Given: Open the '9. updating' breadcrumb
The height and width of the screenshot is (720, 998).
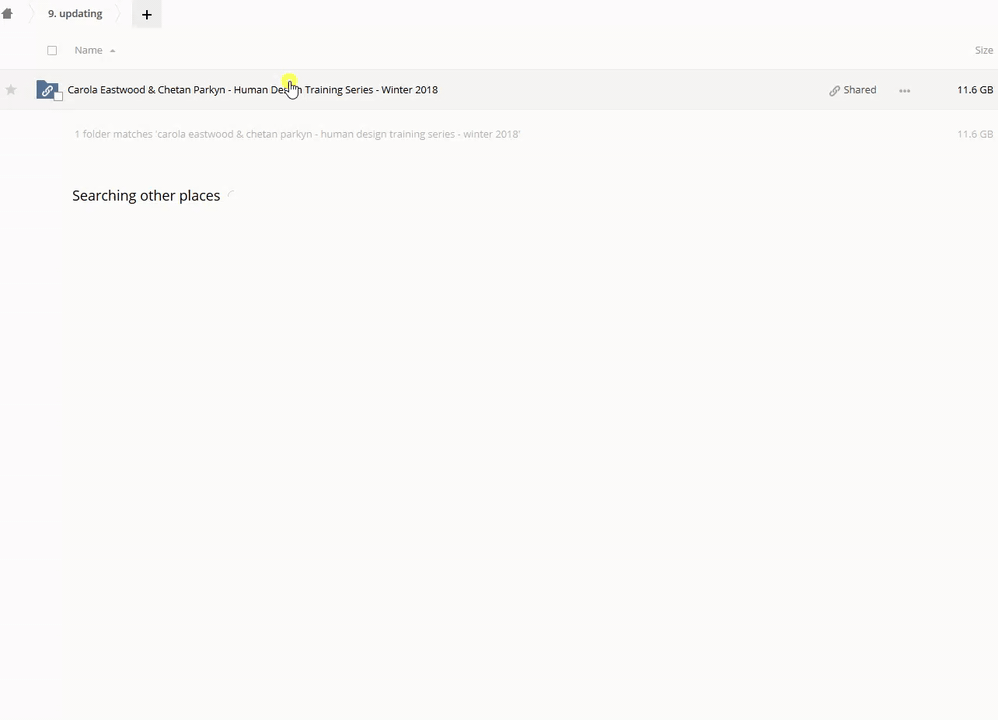Looking at the screenshot, I should point(75,14).
